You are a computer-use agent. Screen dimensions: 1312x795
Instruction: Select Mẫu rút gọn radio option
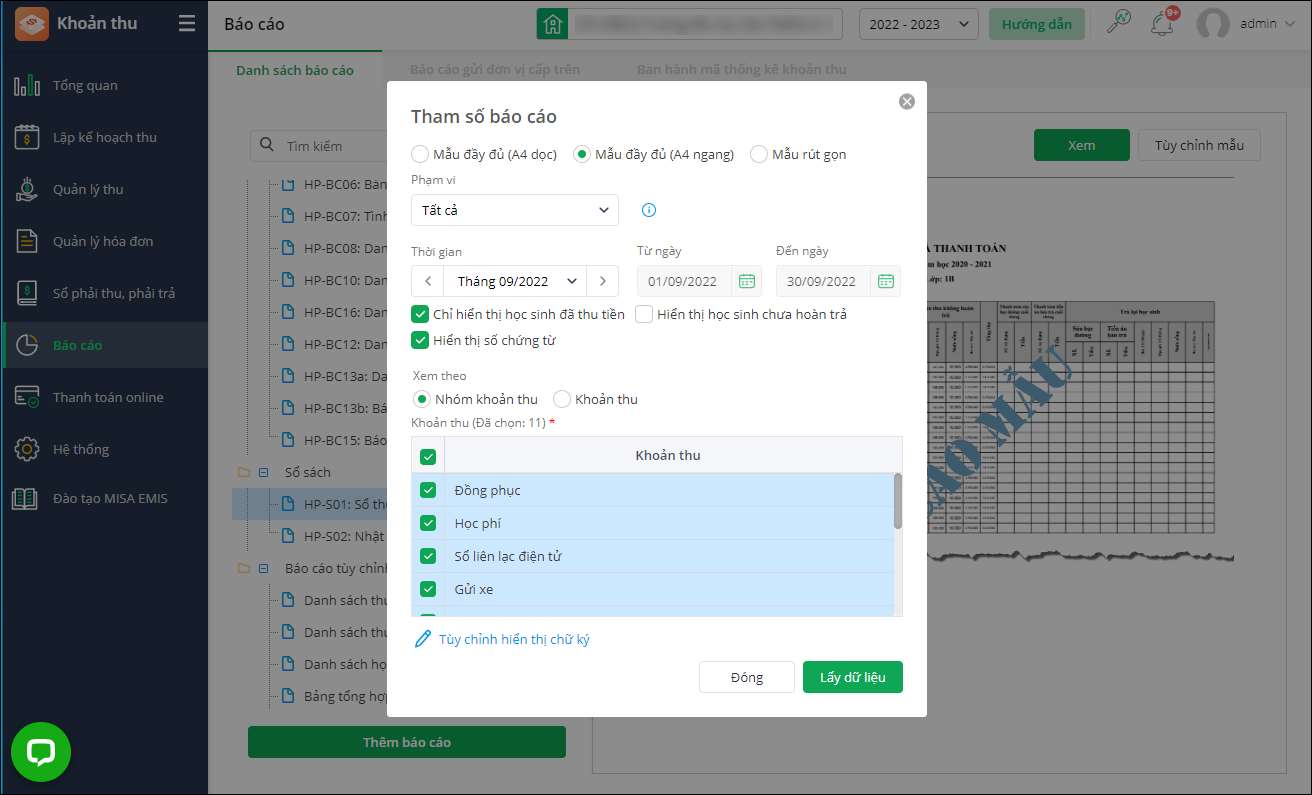click(x=759, y=154)
